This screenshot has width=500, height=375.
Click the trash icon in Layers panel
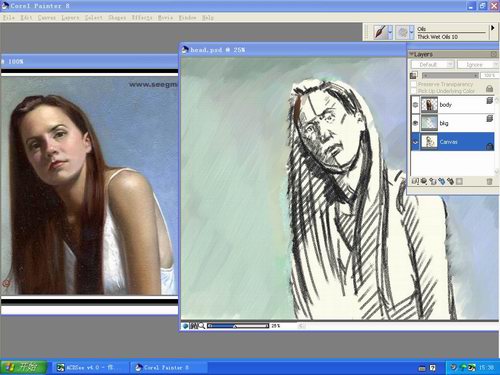[x=489, y=182]
